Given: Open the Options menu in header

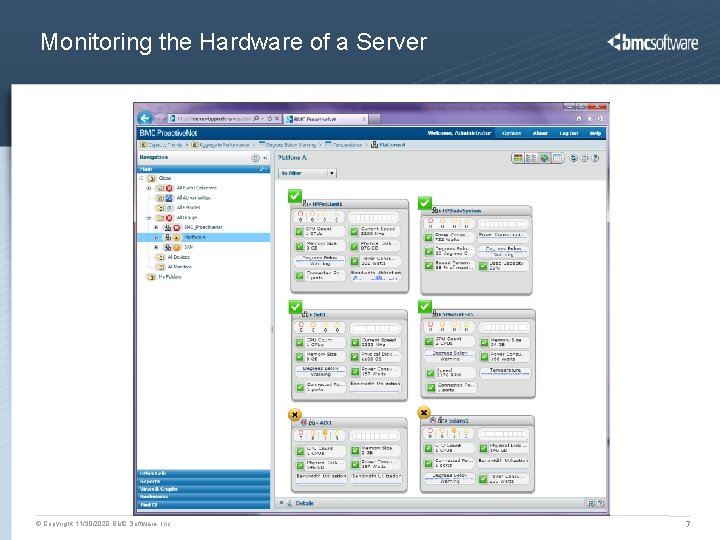Looking at the screenshot, I should [x=512, y=133].
